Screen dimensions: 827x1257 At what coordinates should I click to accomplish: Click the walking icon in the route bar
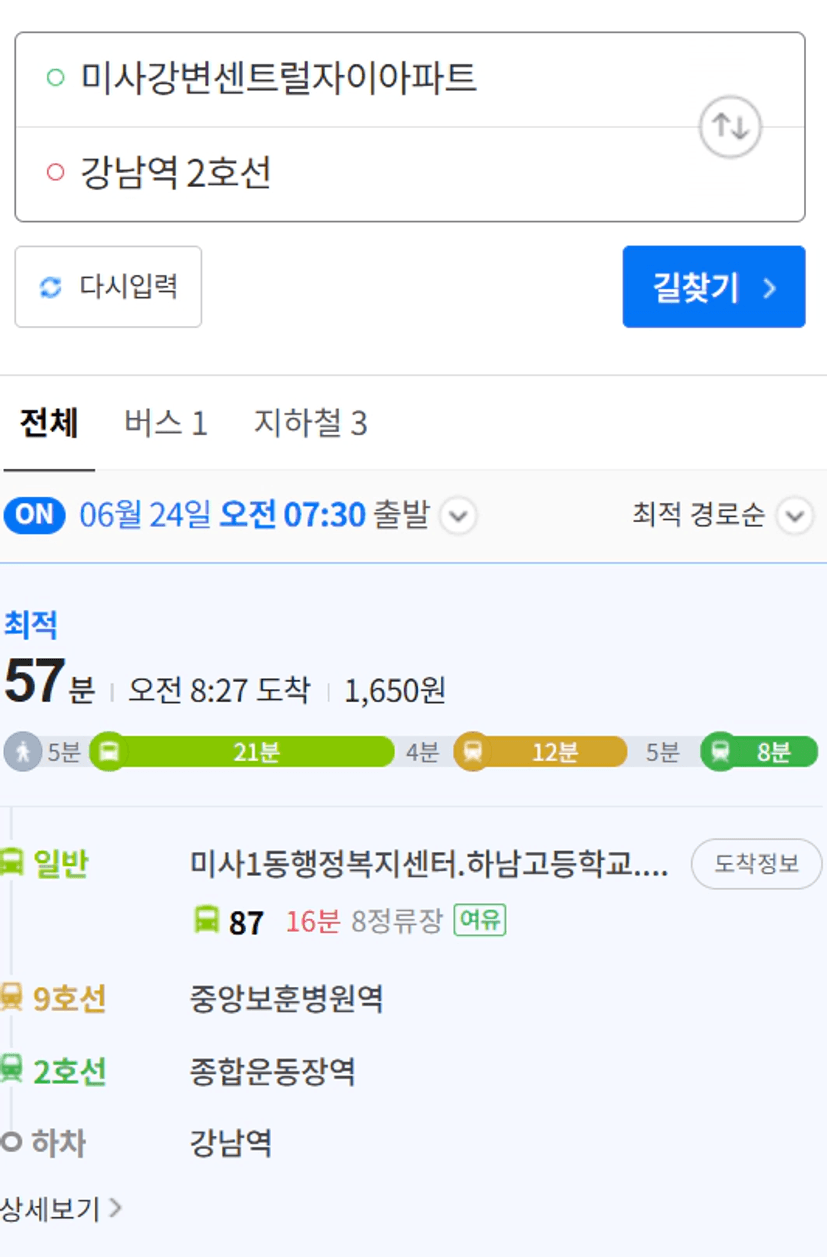[23, 752]
